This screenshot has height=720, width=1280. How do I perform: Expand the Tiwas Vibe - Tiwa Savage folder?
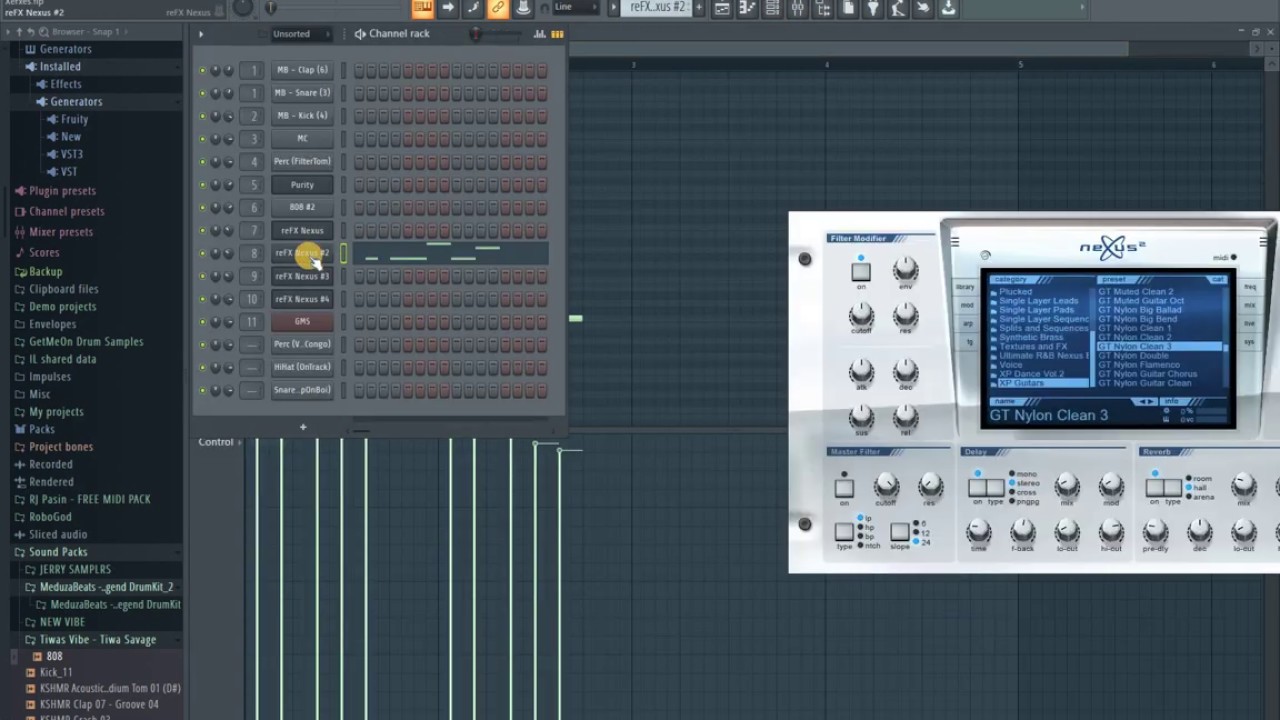pyautogui.click(x=97, y=640)
